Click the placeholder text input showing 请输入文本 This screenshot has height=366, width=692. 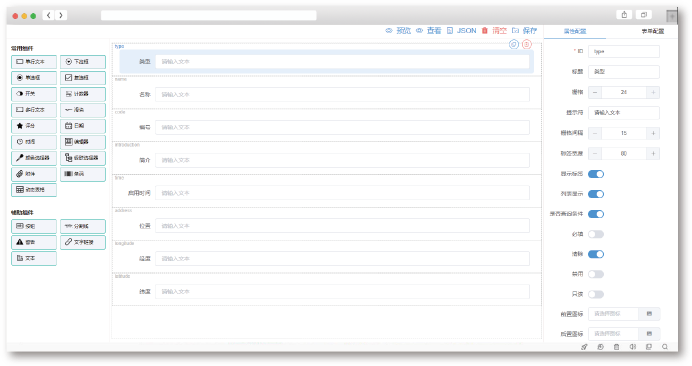624,113
